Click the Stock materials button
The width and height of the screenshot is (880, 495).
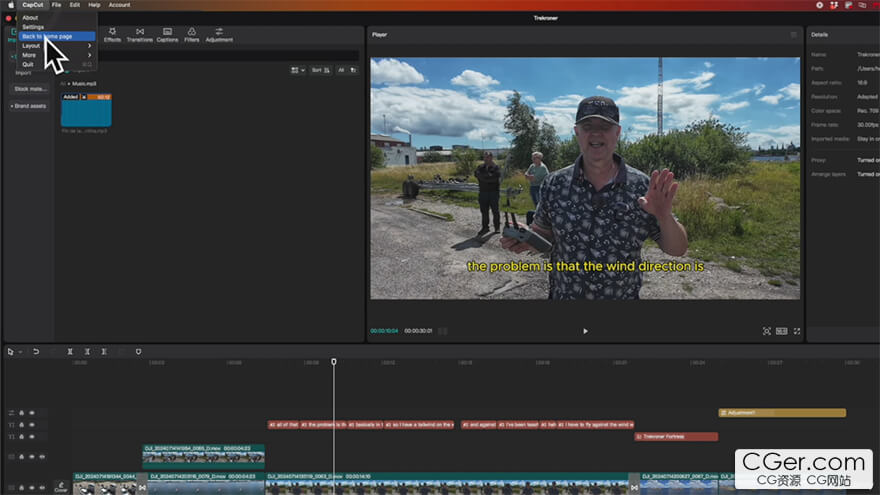pos(29,89)
